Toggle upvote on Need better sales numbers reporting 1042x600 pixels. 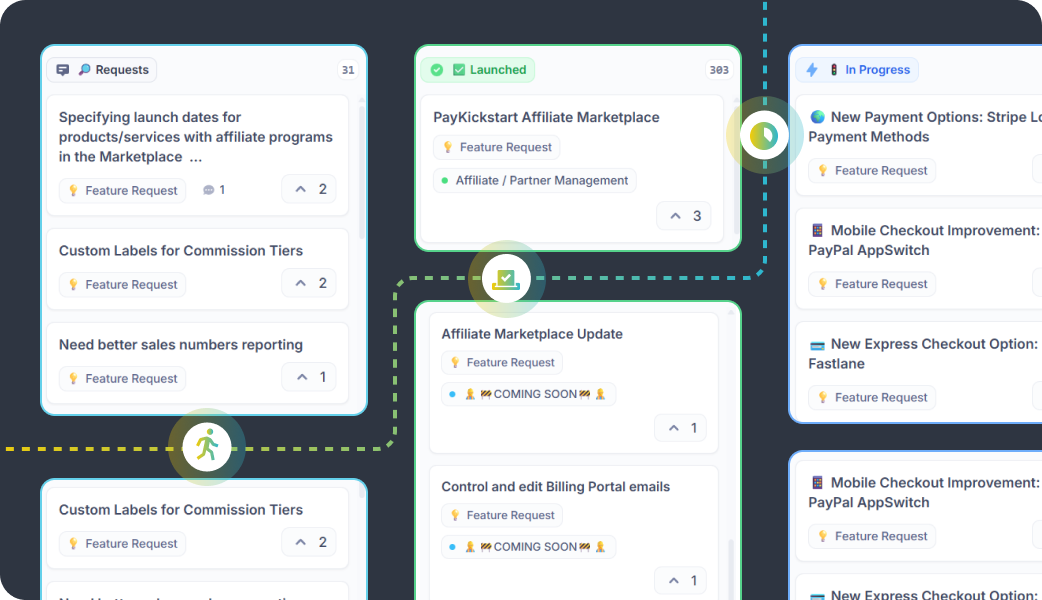coord(309,377)
